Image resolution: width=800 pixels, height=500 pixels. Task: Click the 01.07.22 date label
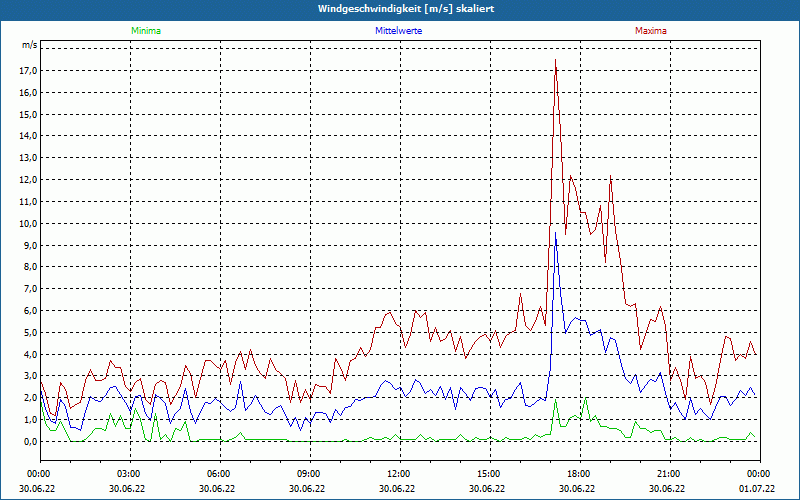(x=757, y=488)
